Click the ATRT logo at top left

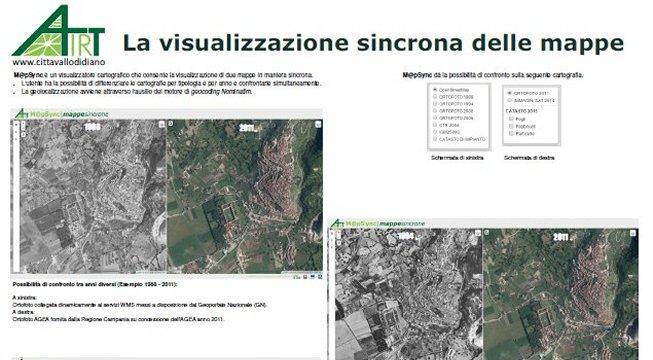click(x=58, y=31)
